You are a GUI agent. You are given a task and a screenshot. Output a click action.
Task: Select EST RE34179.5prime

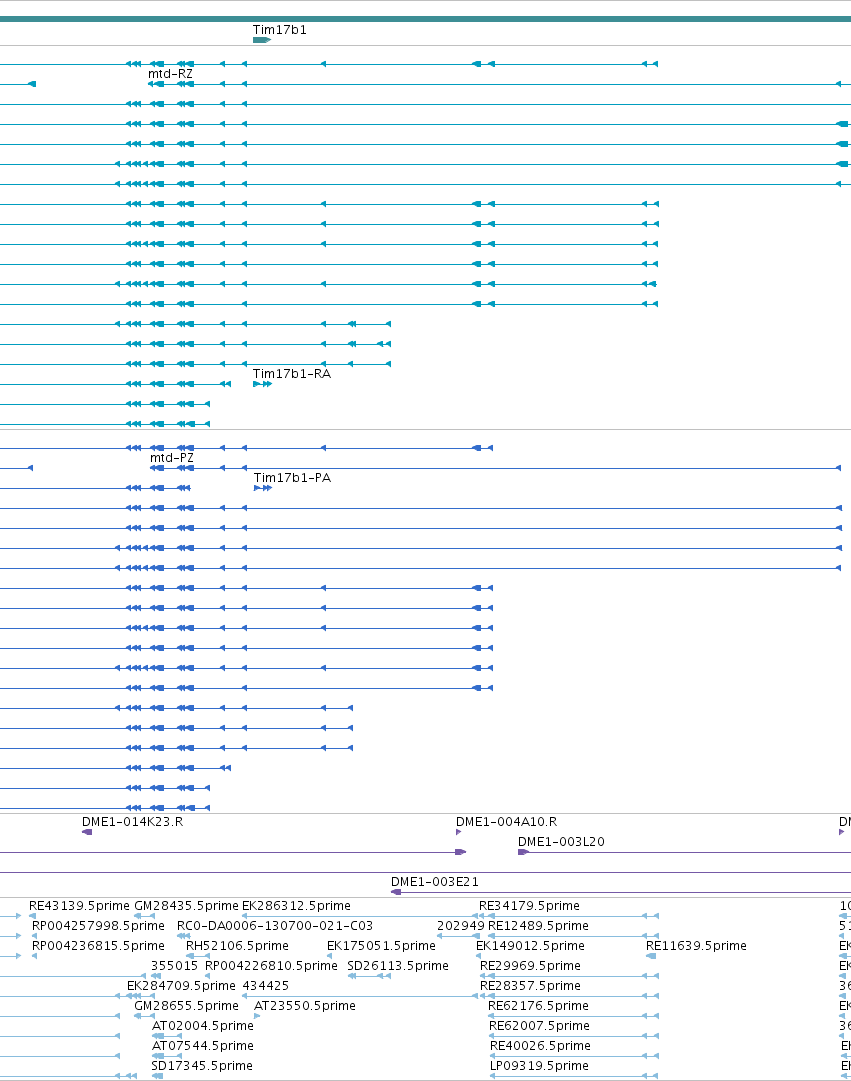point(529,906)
